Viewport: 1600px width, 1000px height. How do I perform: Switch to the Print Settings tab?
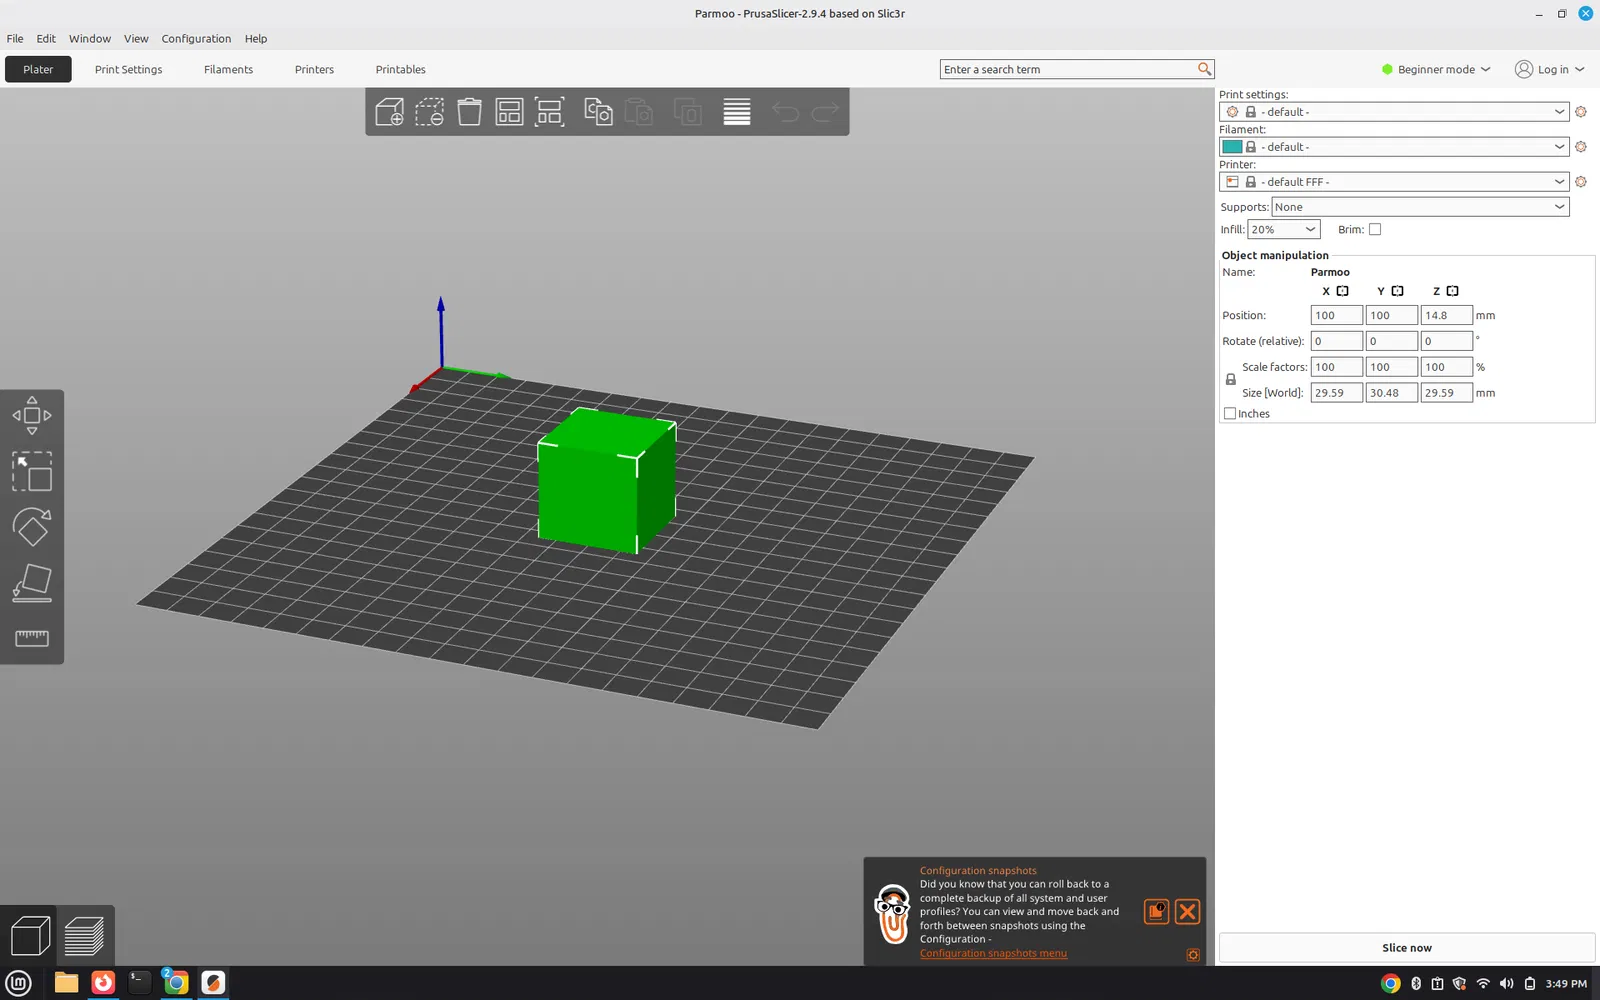128,69
